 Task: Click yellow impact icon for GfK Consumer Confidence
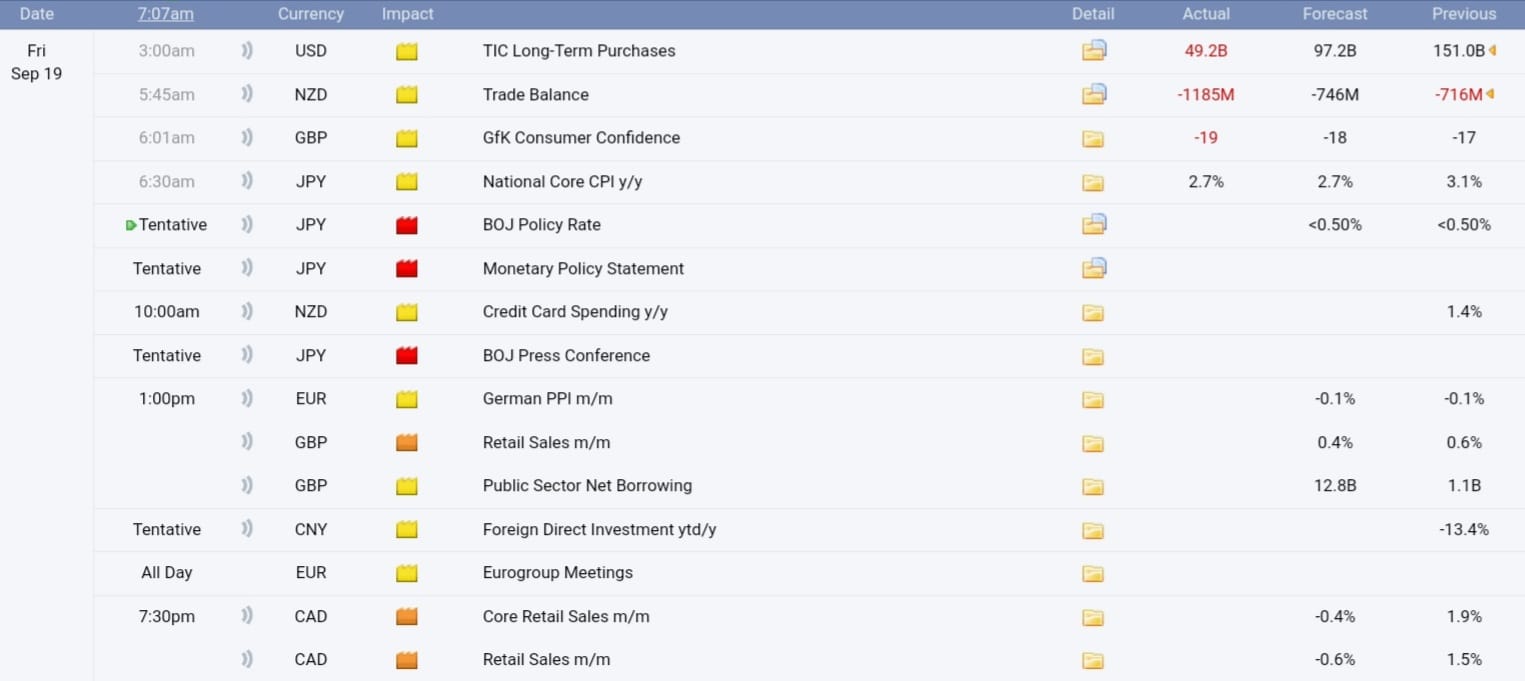coord(406,138)
